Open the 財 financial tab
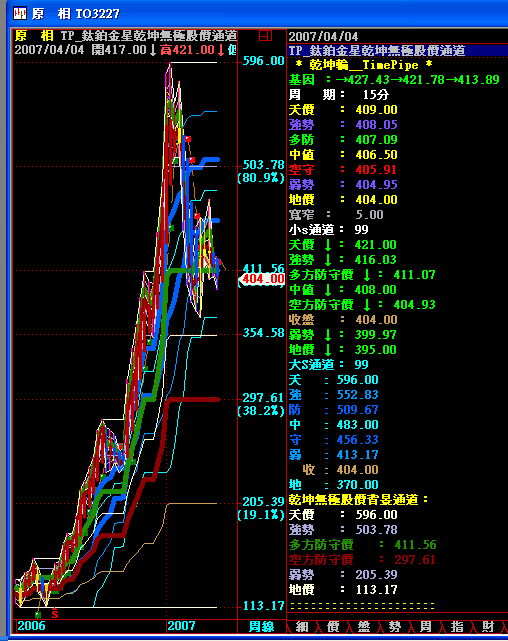 488,626
